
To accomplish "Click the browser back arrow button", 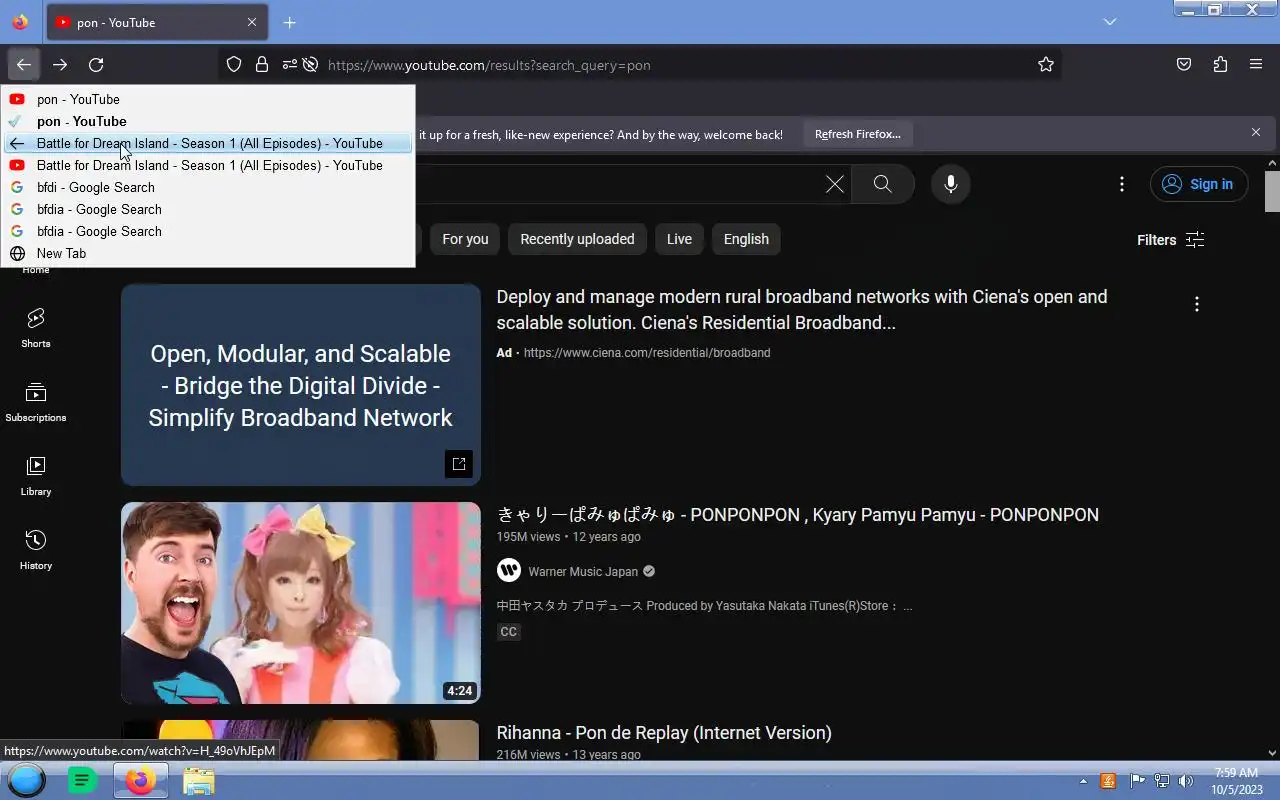I will [24, 65].
